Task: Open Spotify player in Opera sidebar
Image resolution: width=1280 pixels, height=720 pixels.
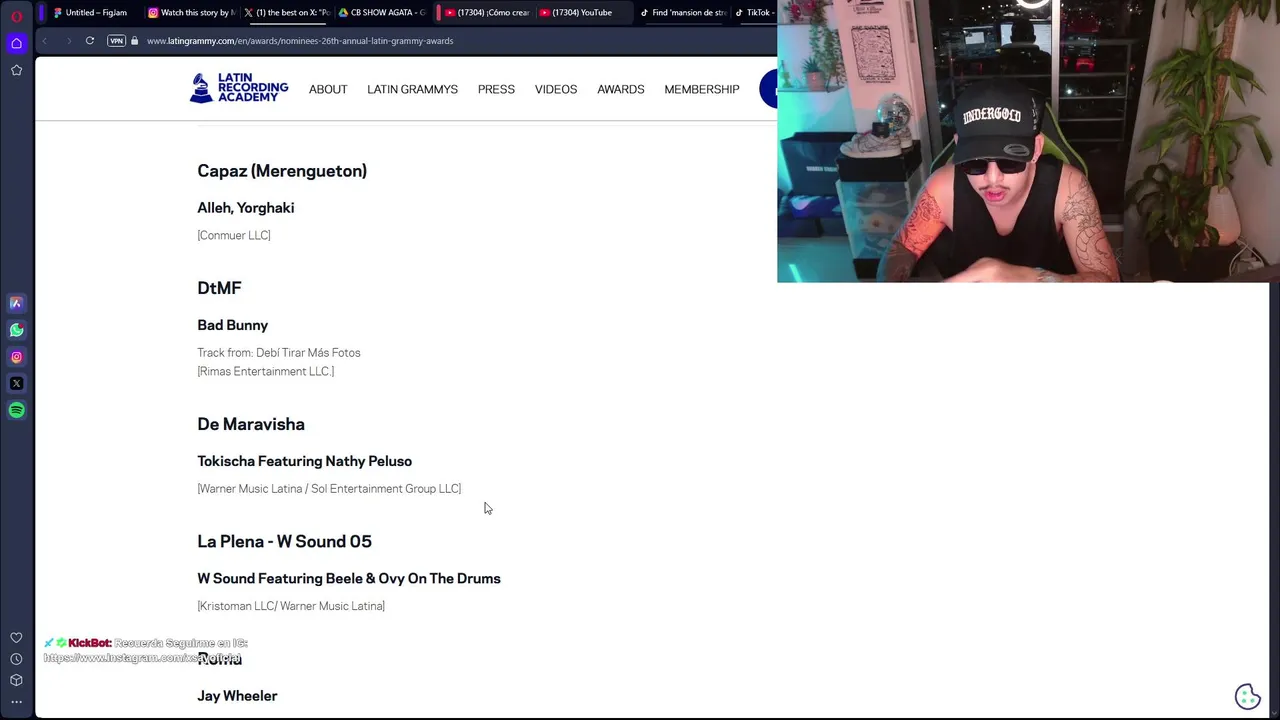Action: pos(16,410)
